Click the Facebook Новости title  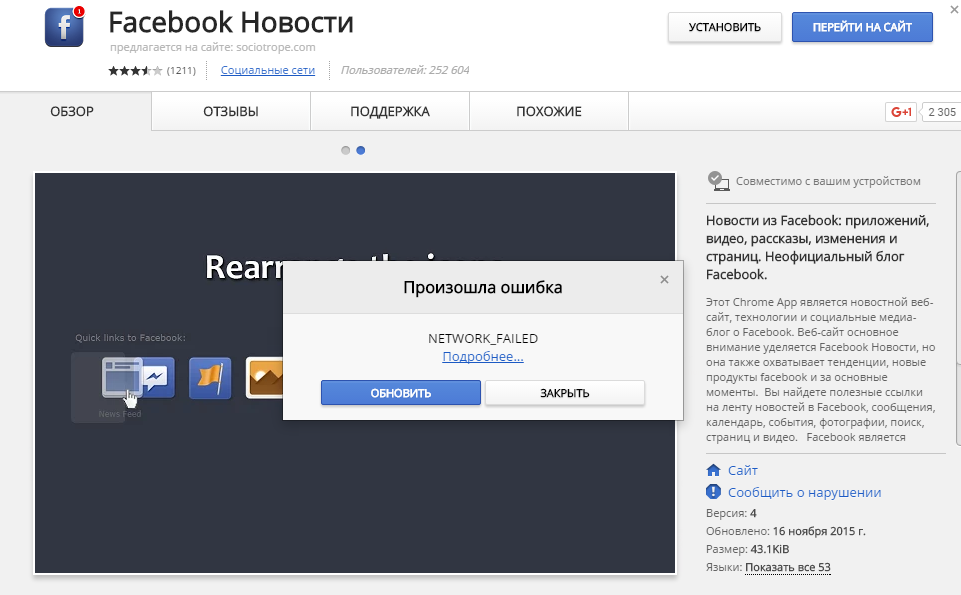[x=231, y=23]
